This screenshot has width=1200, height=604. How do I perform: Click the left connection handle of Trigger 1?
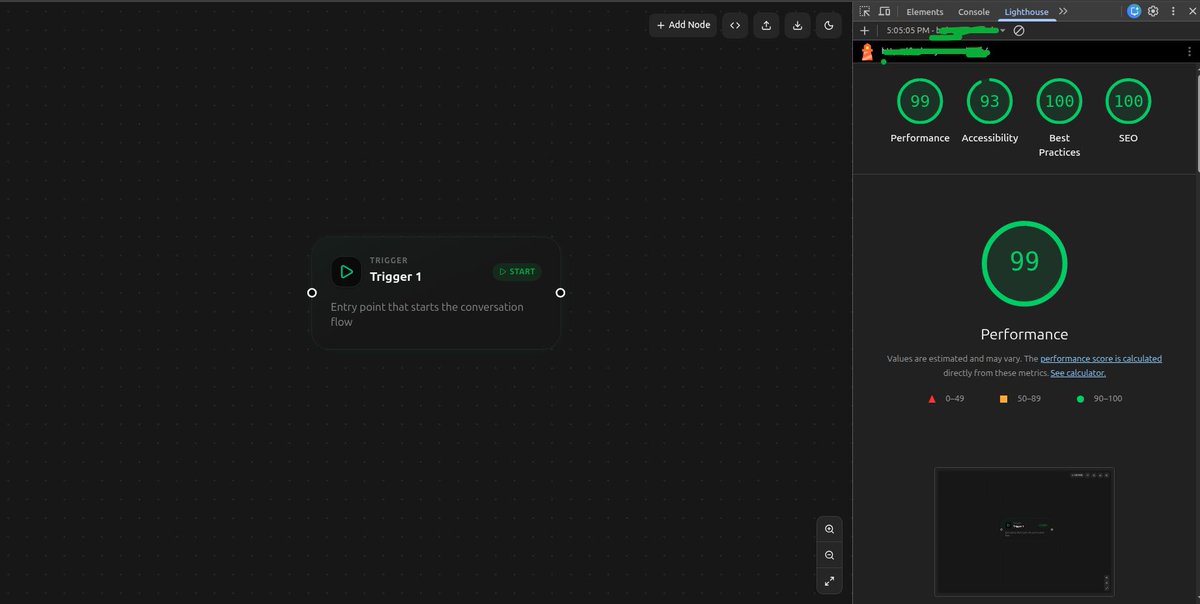coord(312,293)
